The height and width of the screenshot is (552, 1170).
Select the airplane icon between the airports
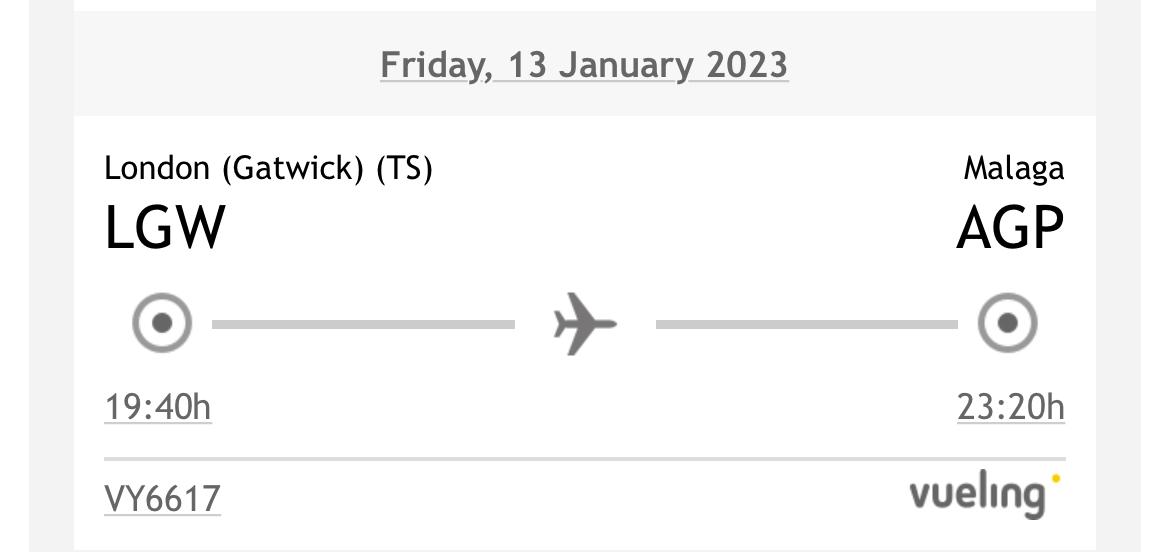(x=585, y=324)
